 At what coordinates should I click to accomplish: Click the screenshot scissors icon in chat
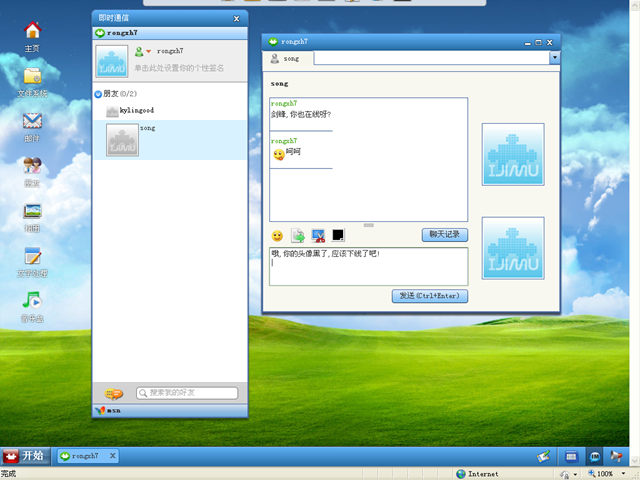pyautogui.click(x=318, y=236)
